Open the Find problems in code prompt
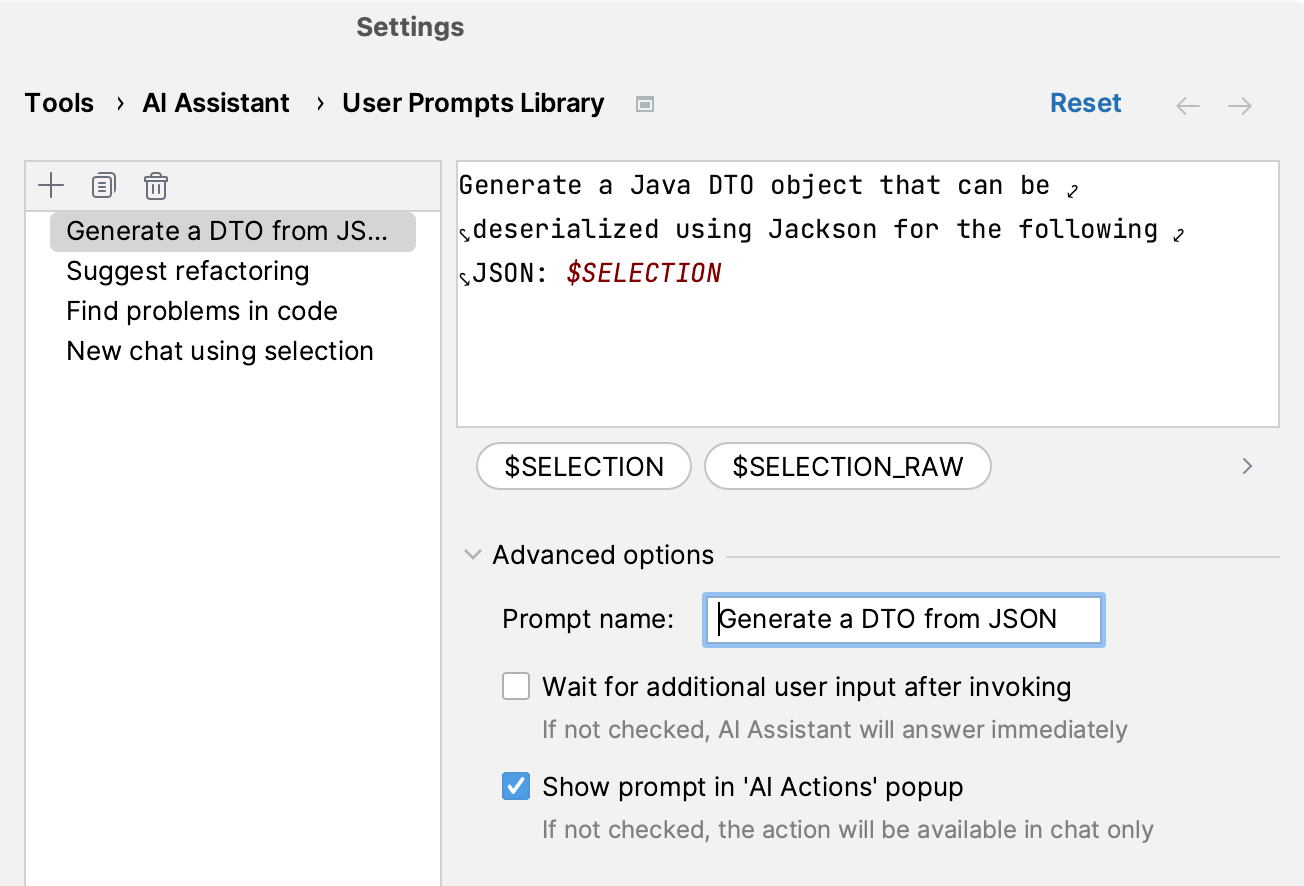This screenshot has height=886, width=1304. click(x=201, y=311)
